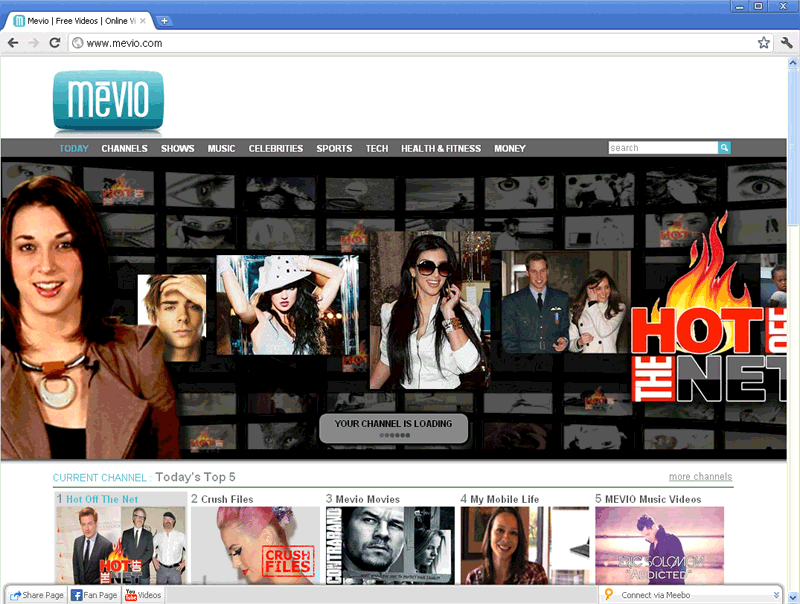Click into the site search field

(x=662, y=148)
